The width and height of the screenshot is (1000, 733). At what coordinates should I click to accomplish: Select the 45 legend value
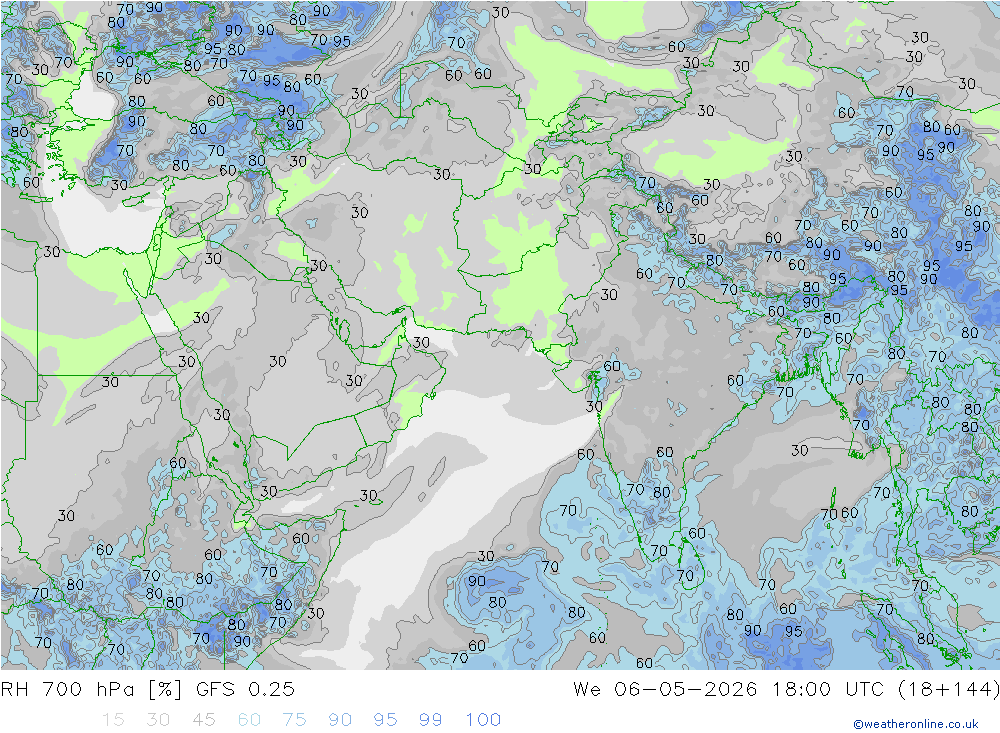203,720
